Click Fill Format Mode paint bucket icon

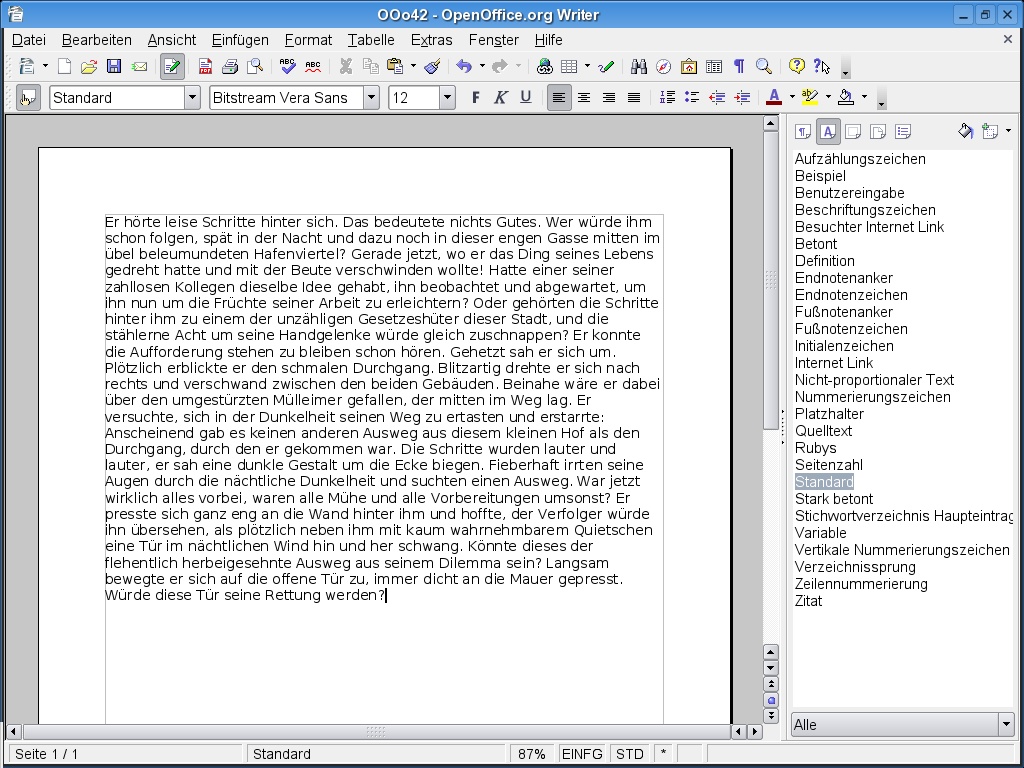(x=965, y=132)
